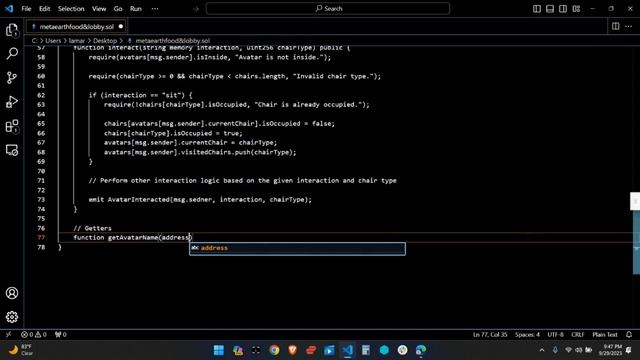Click the 'if (interaction == "sit")' line

click(140, 95)
